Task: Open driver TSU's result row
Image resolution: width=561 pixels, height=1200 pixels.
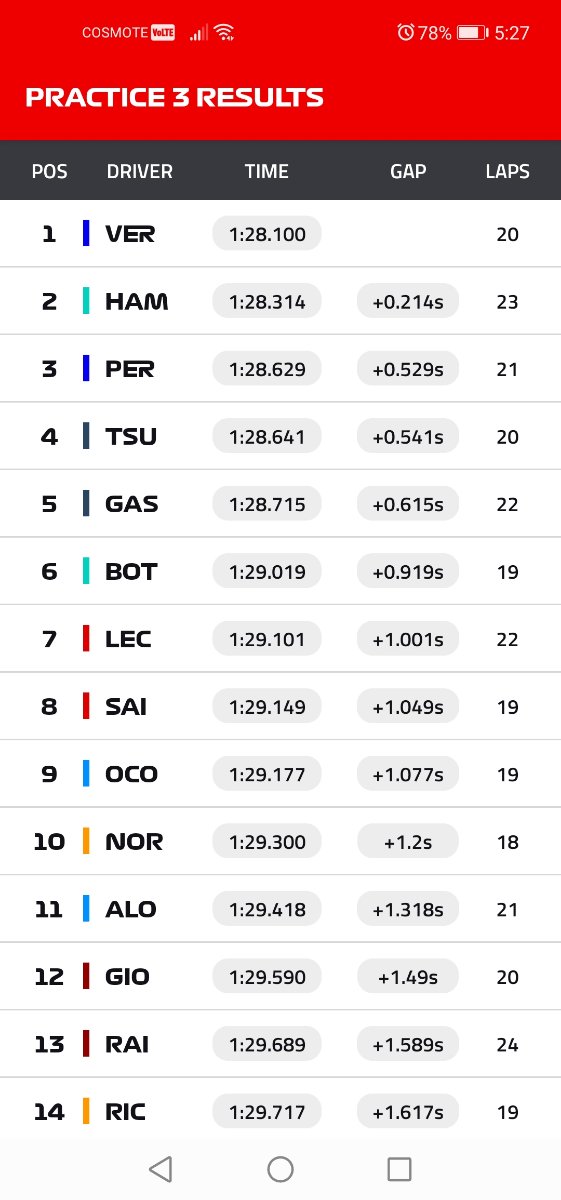Action: (280, 436)
